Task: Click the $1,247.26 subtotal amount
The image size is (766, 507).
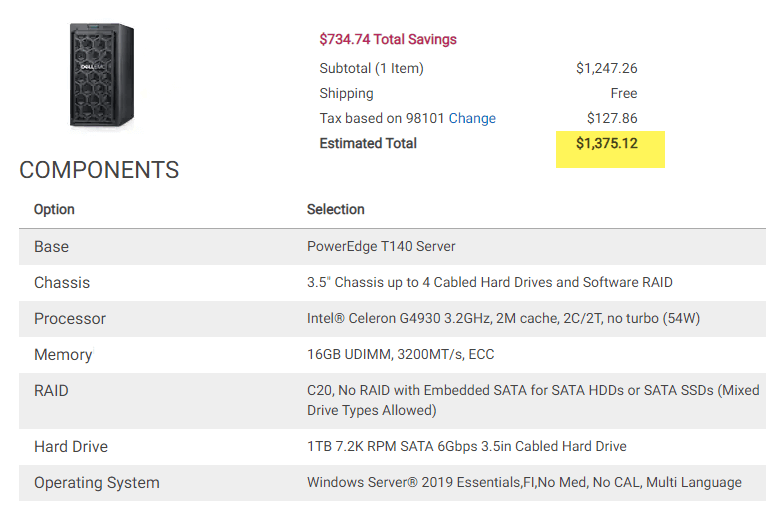Action: tap(606, 68)
